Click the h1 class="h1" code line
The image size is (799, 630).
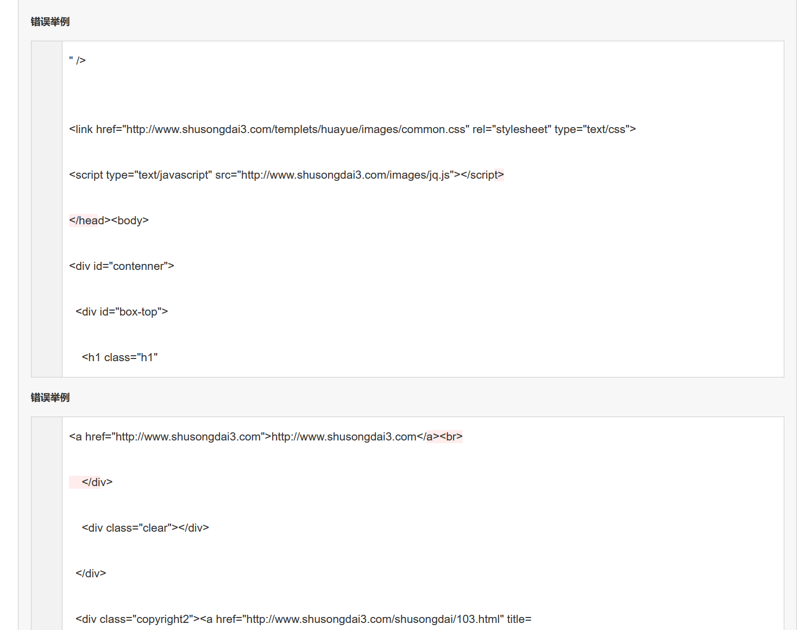120,357
